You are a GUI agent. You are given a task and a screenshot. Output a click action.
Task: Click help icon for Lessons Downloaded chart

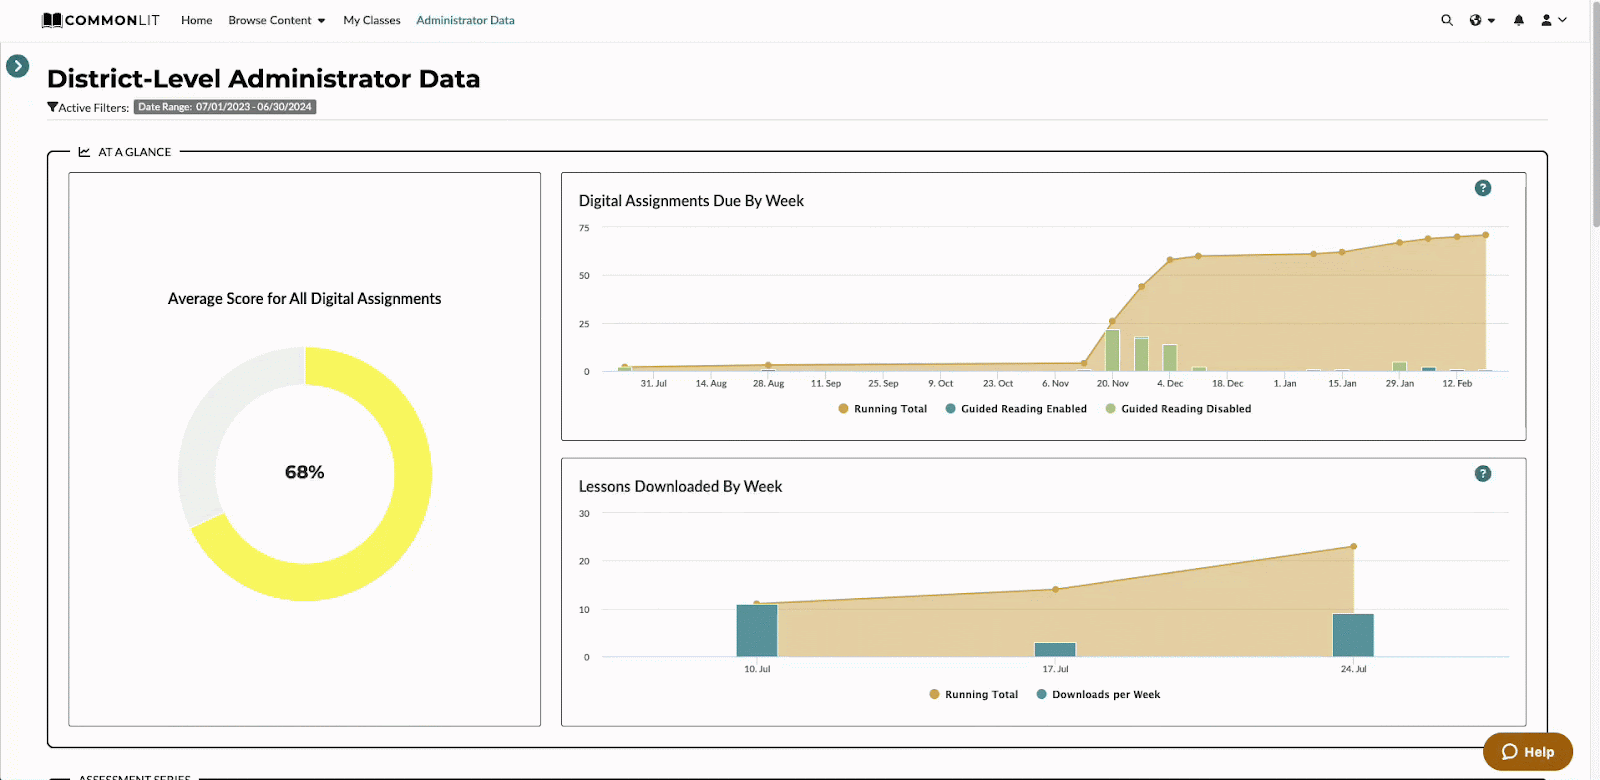[x=1483, y=474]
